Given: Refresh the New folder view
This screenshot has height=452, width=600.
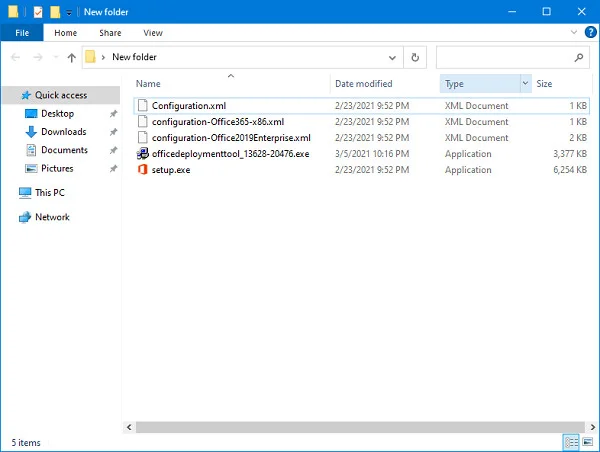Looking at the screenshot, I should pos(415,58).
